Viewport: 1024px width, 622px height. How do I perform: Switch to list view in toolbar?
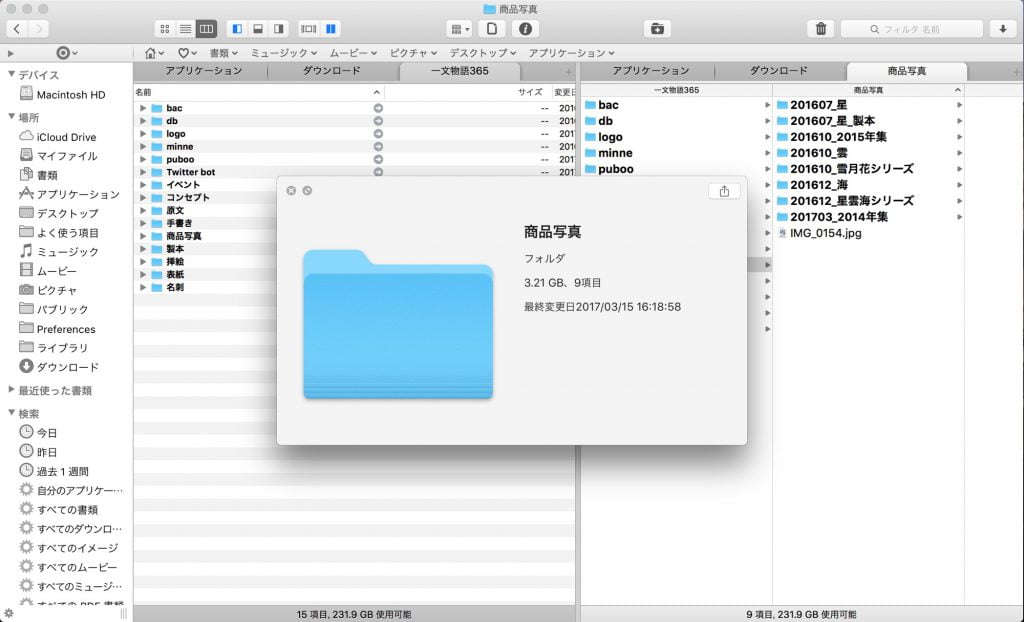pos(185,29)
